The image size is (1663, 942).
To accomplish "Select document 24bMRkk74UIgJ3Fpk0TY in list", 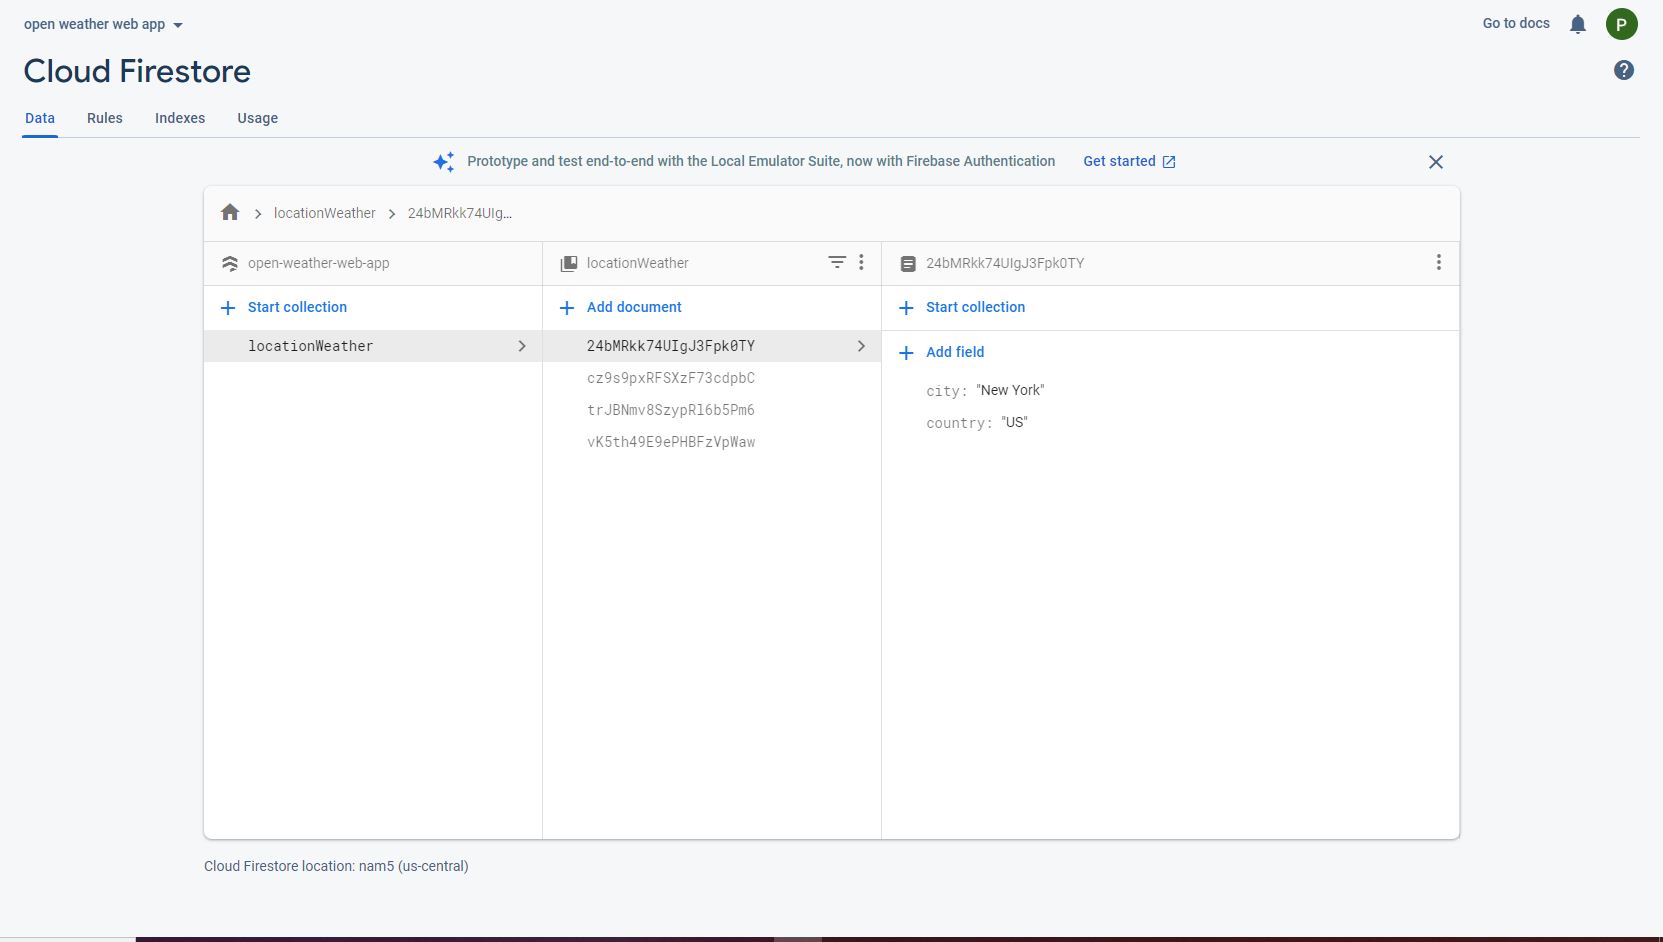I will pyautogui.click(x=712, y=346).
